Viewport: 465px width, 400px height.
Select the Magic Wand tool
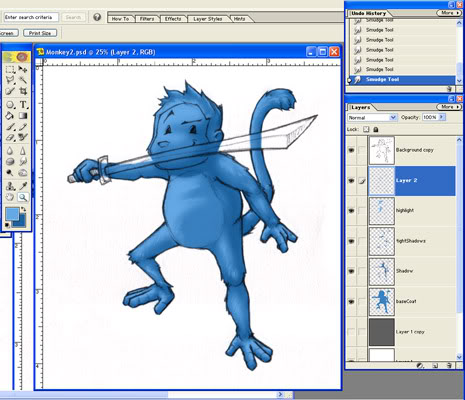click(23, 80)
